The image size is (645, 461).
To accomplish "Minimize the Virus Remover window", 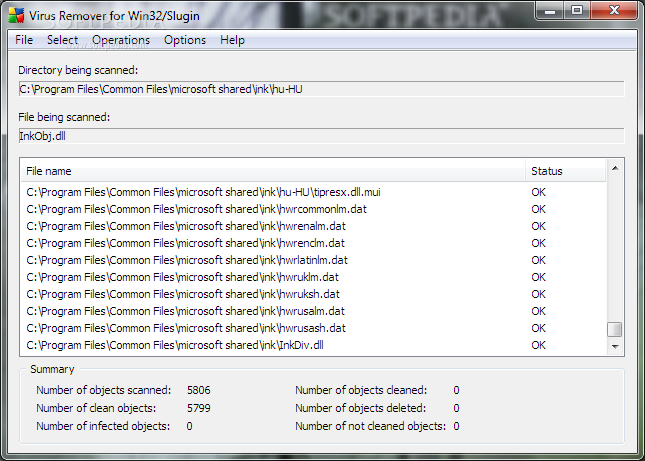I will [x=550, y=10].
